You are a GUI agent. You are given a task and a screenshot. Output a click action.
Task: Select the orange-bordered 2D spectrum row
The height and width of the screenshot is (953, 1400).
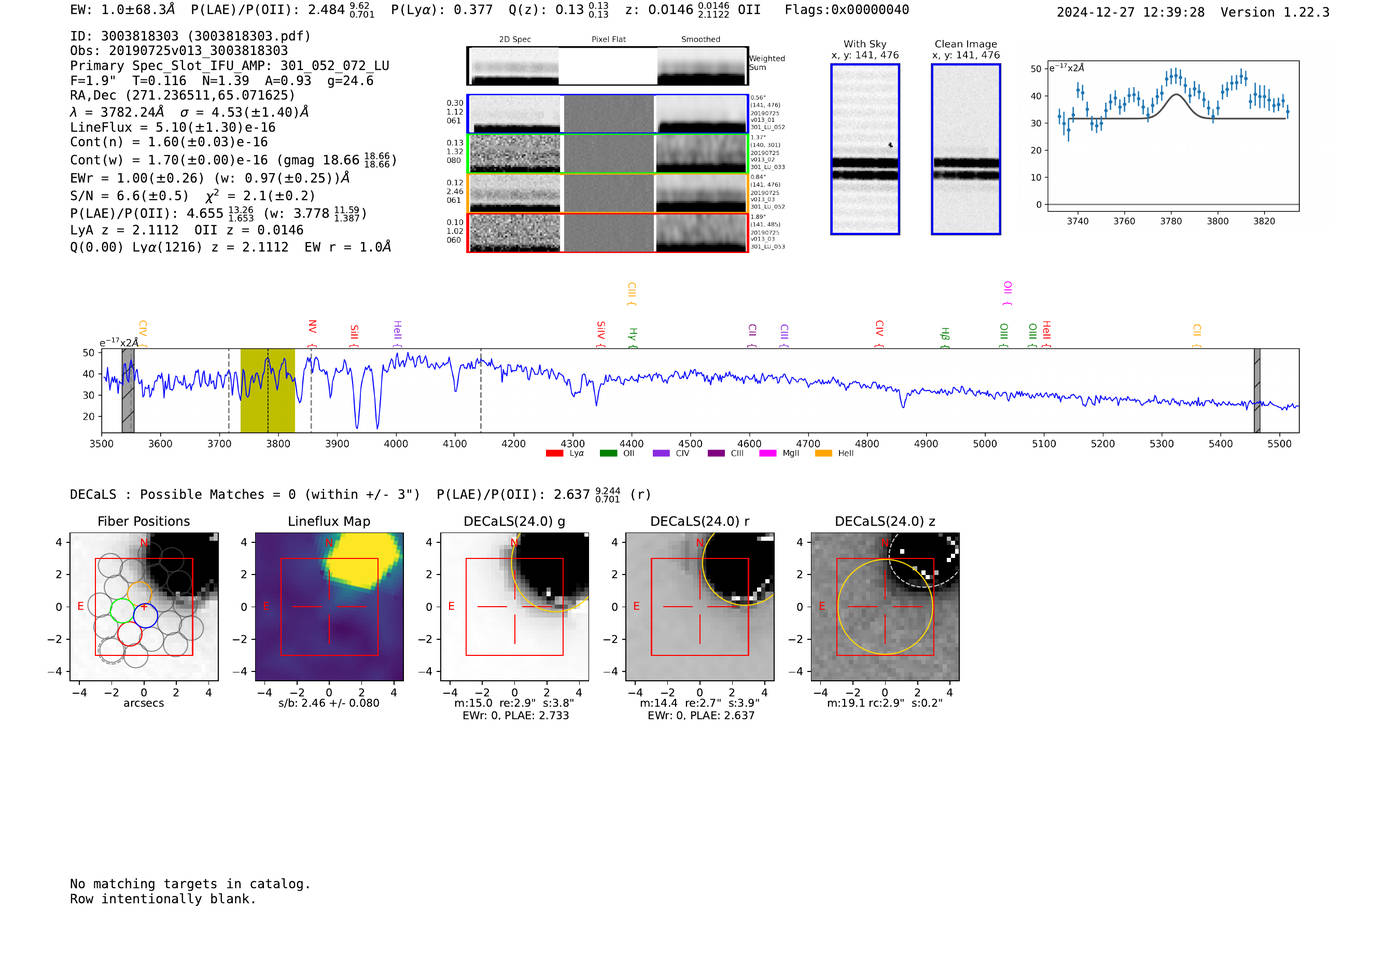[607, 193]
